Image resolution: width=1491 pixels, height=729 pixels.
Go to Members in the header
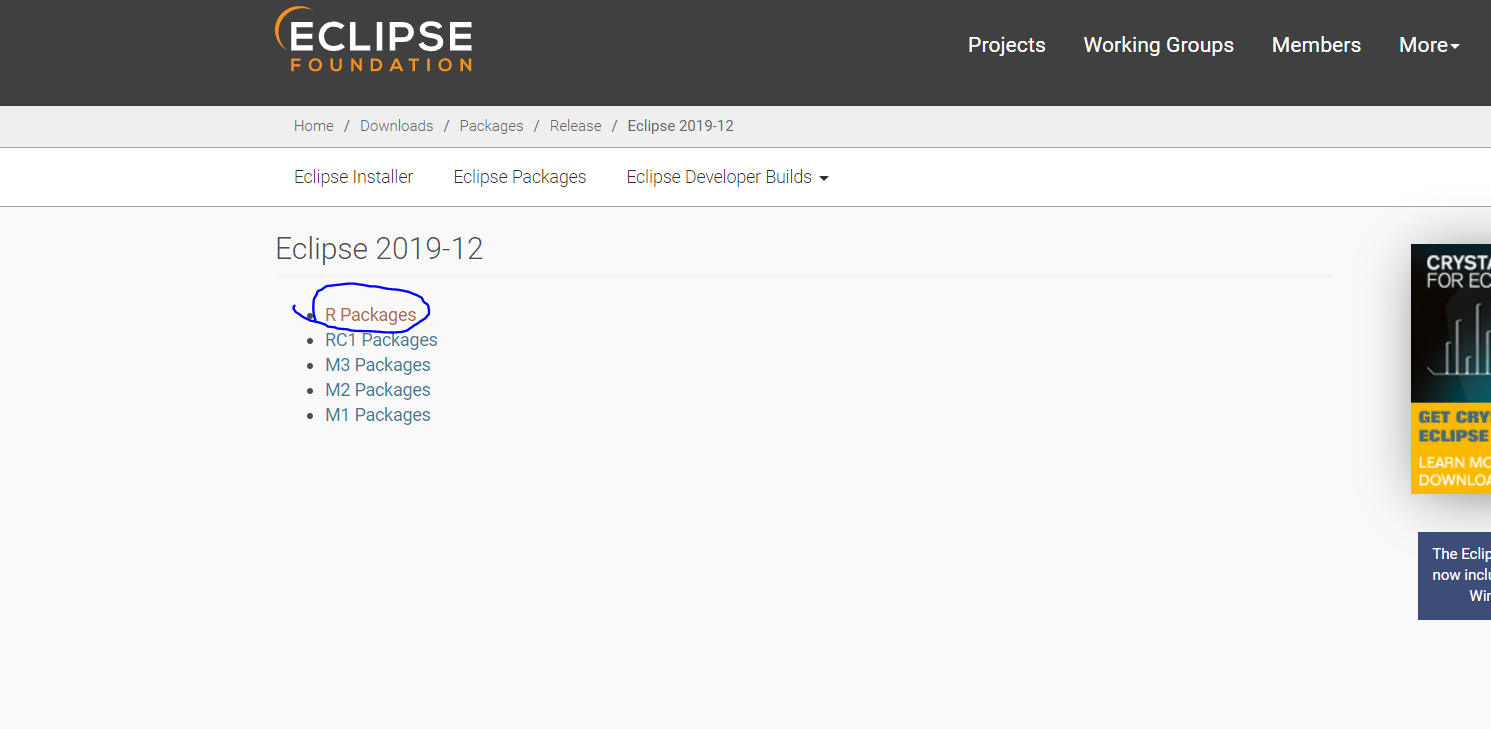point(1316,45)
